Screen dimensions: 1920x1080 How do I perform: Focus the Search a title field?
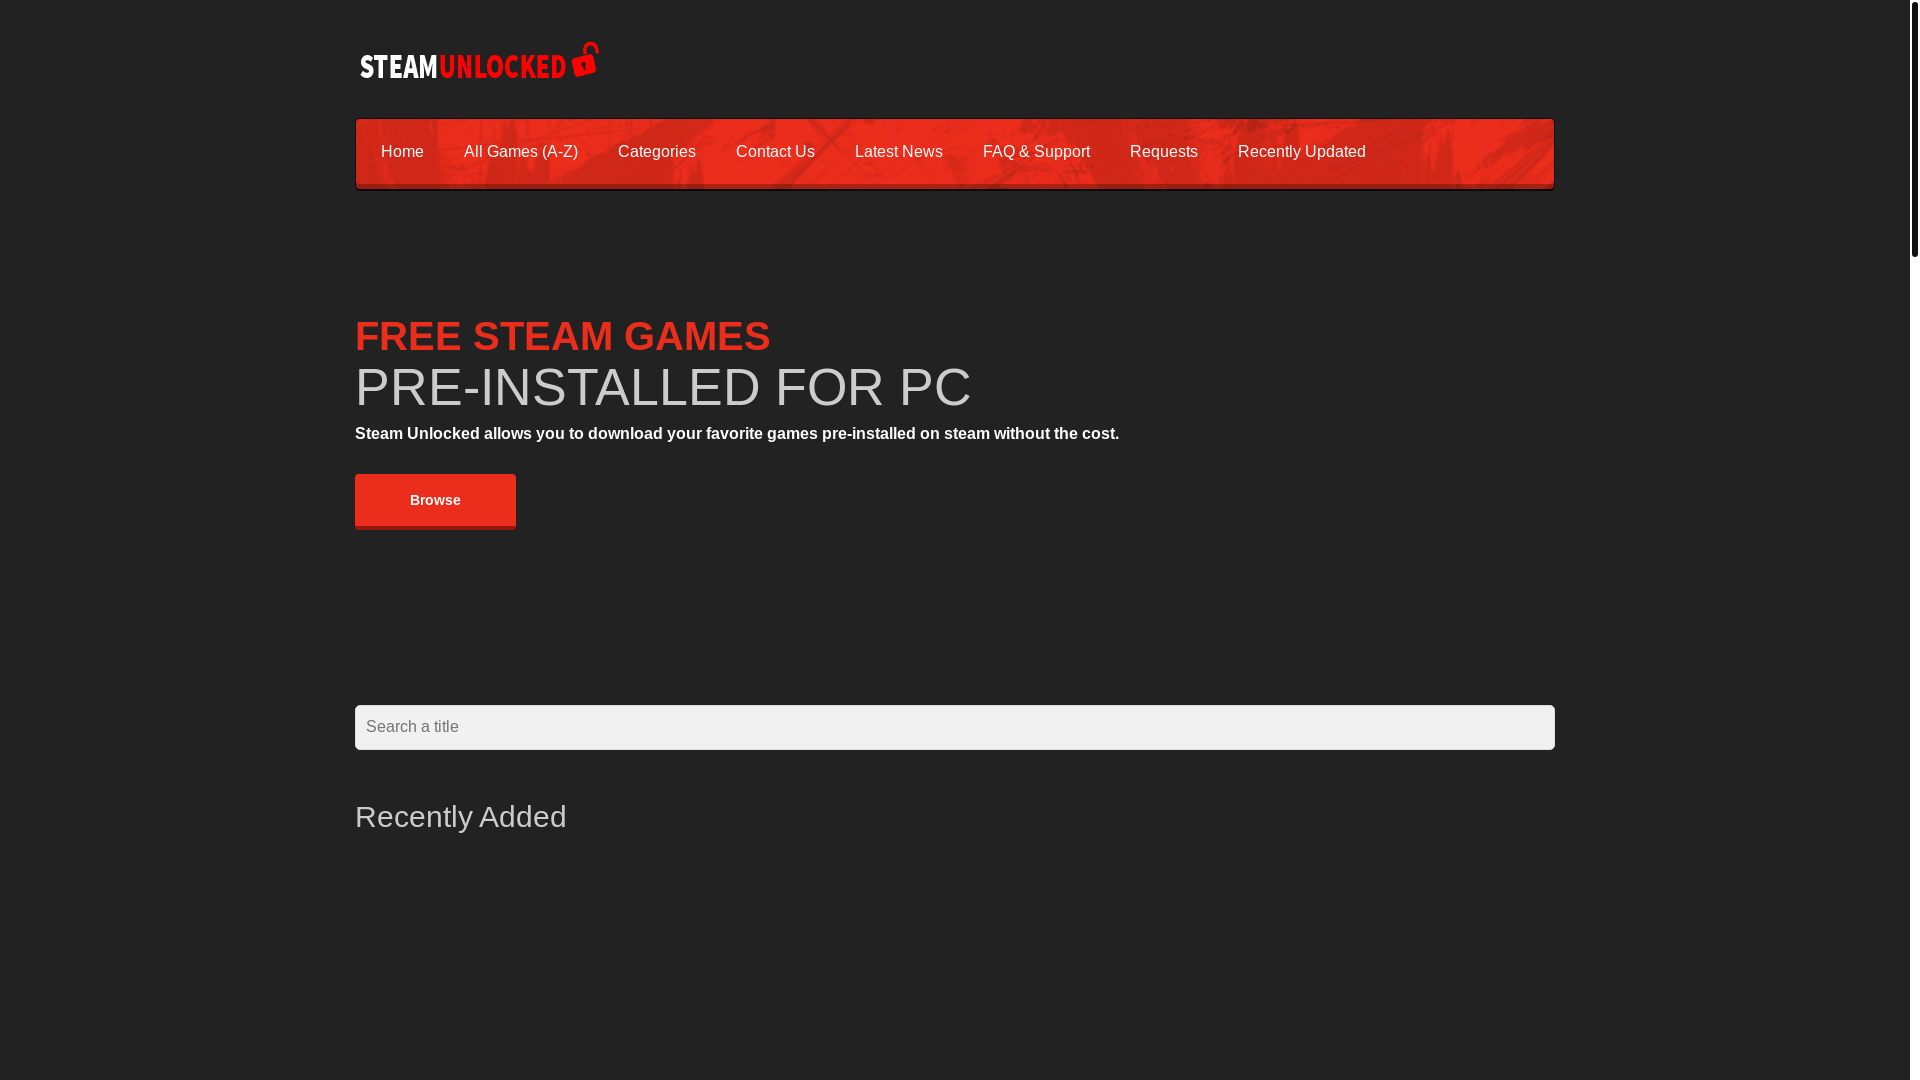coord(955,727)
